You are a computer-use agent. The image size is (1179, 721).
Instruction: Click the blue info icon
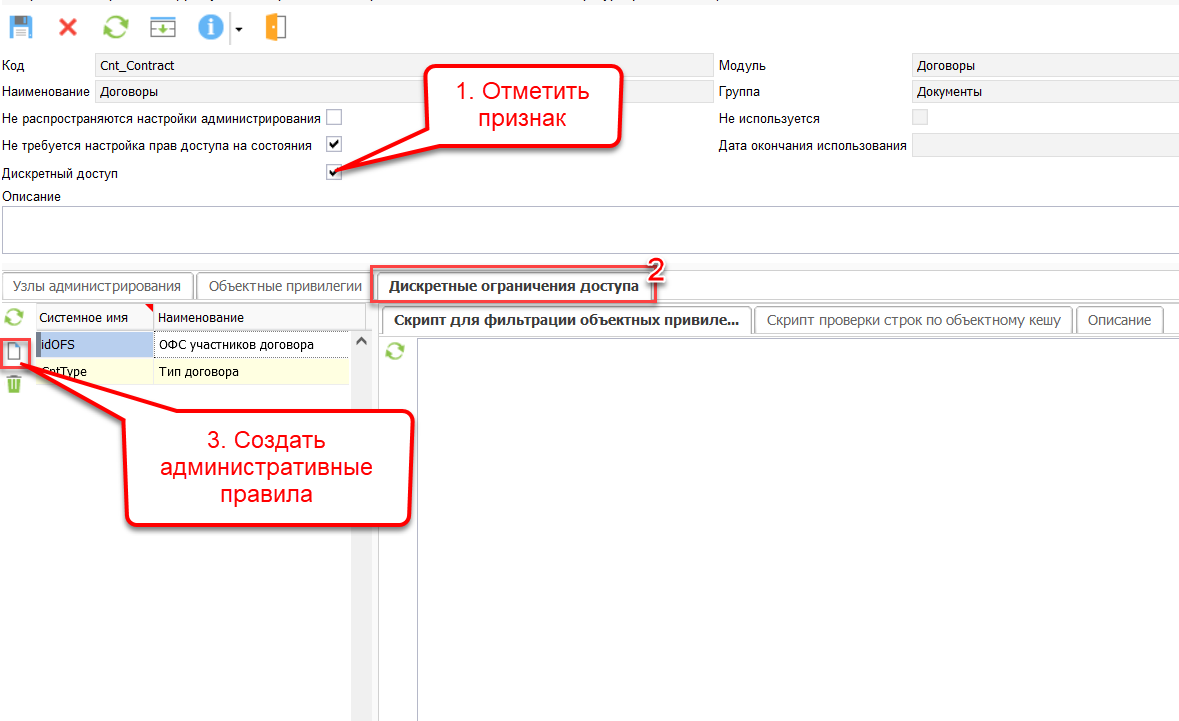click(210, 27)
